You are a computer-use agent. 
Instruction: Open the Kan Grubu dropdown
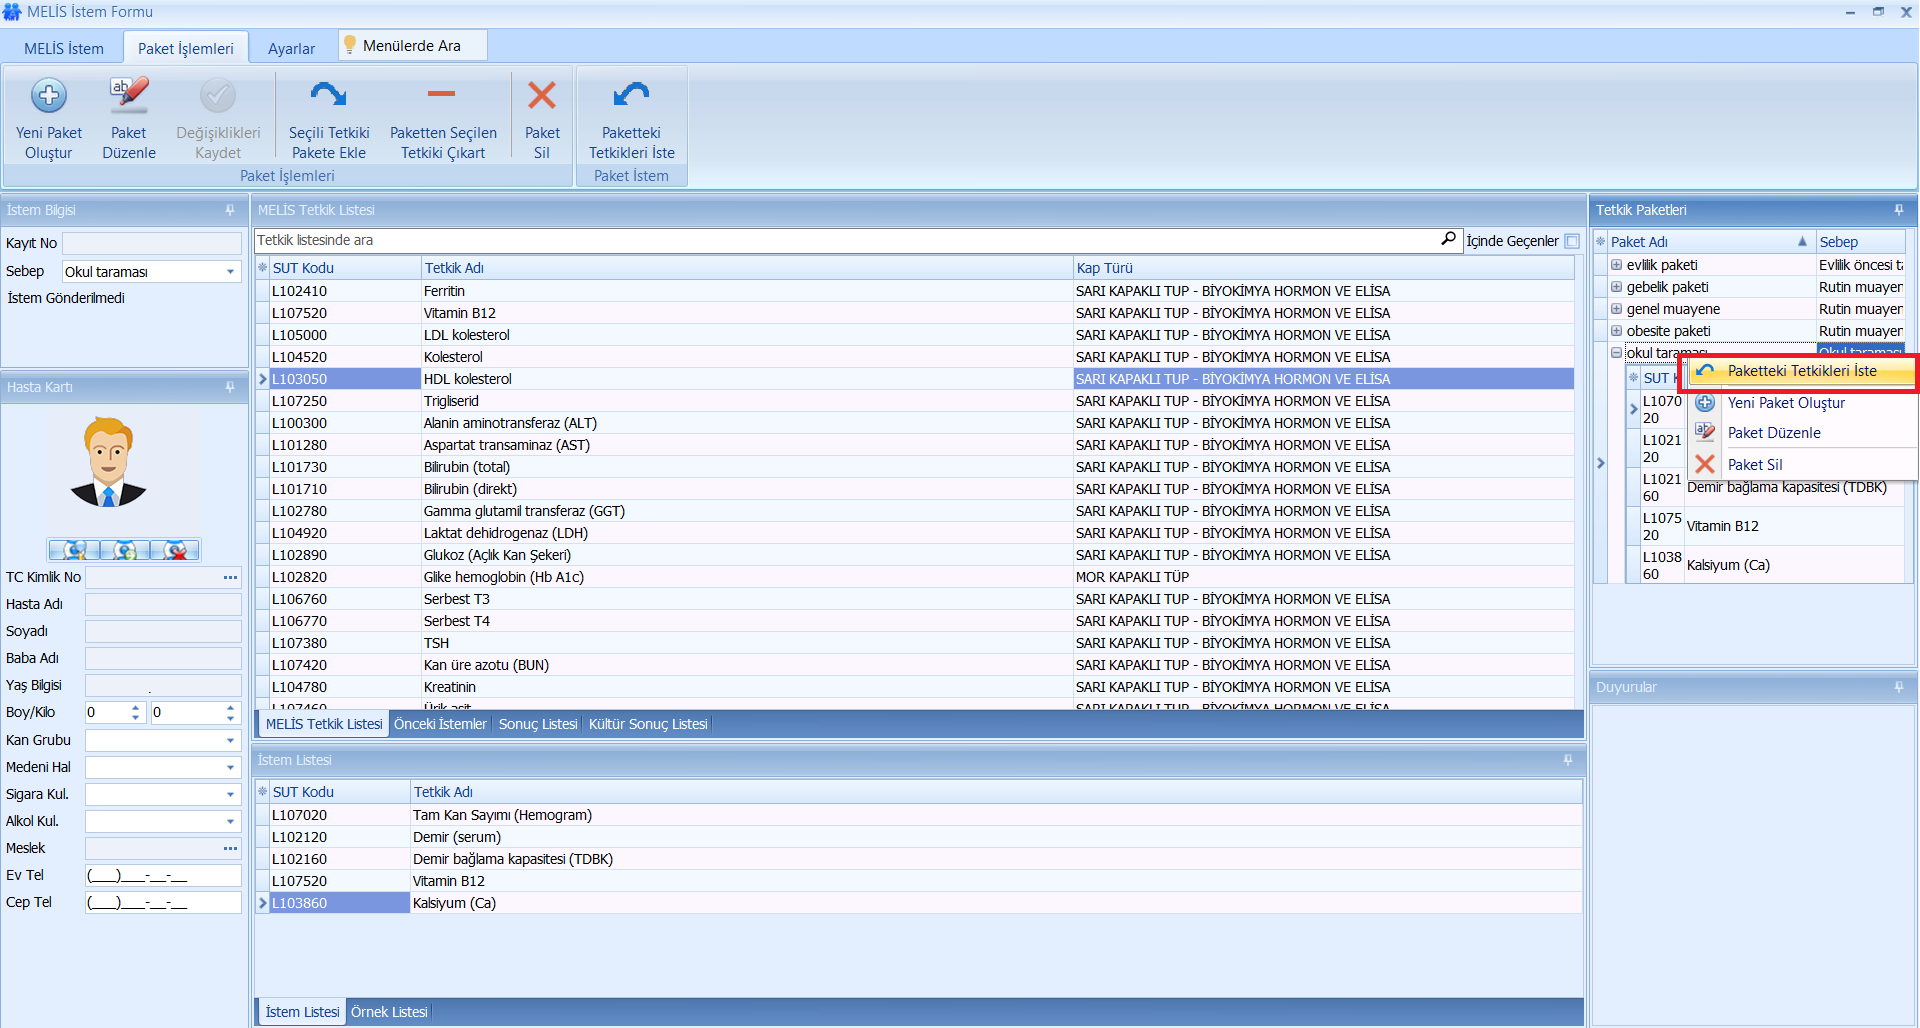coord(231,740)
